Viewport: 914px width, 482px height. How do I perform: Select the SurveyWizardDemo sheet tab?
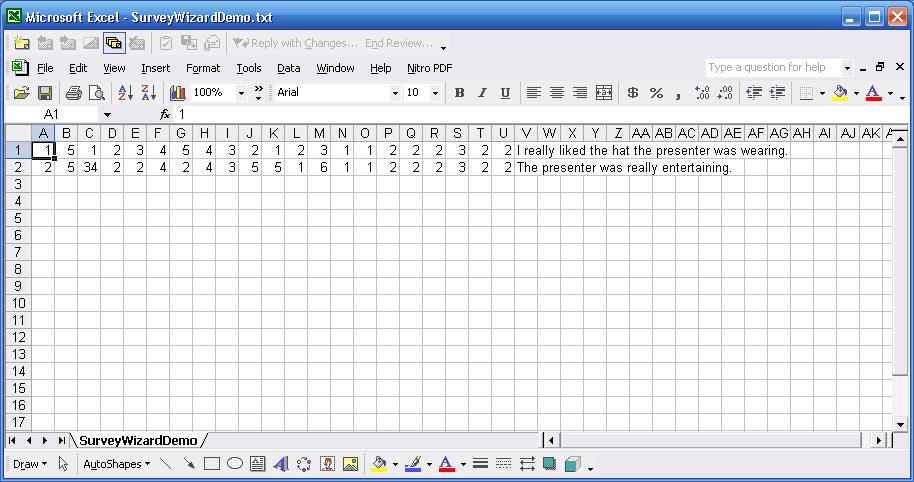138,441
